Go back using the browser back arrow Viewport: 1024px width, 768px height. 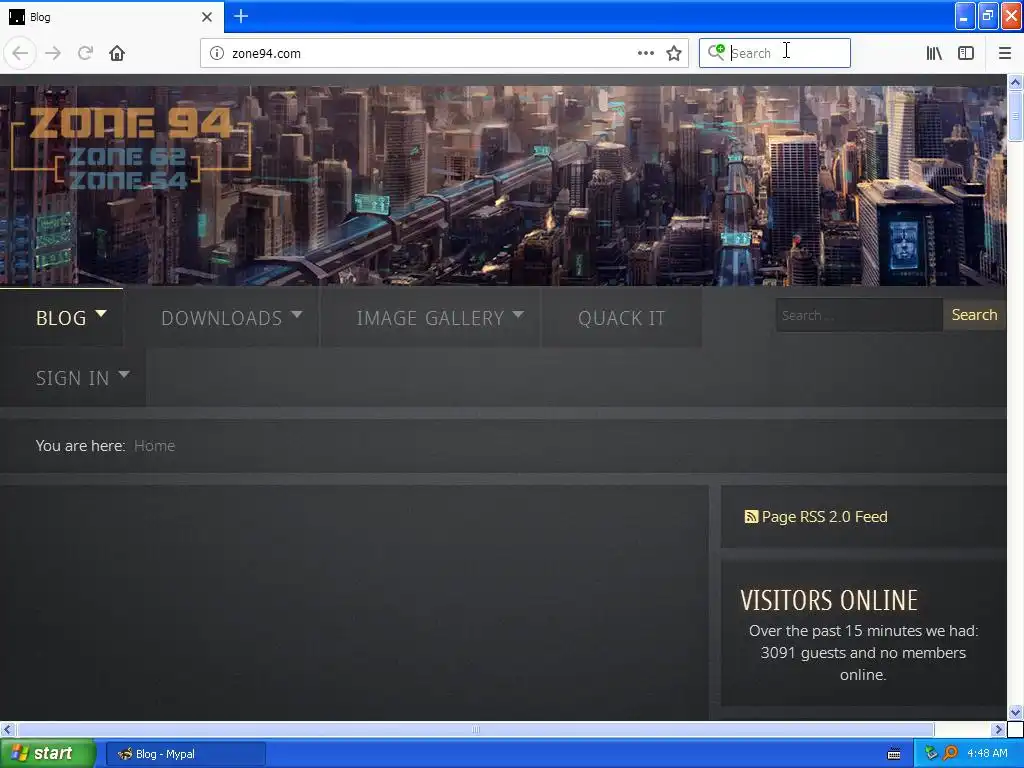point(20,53)
